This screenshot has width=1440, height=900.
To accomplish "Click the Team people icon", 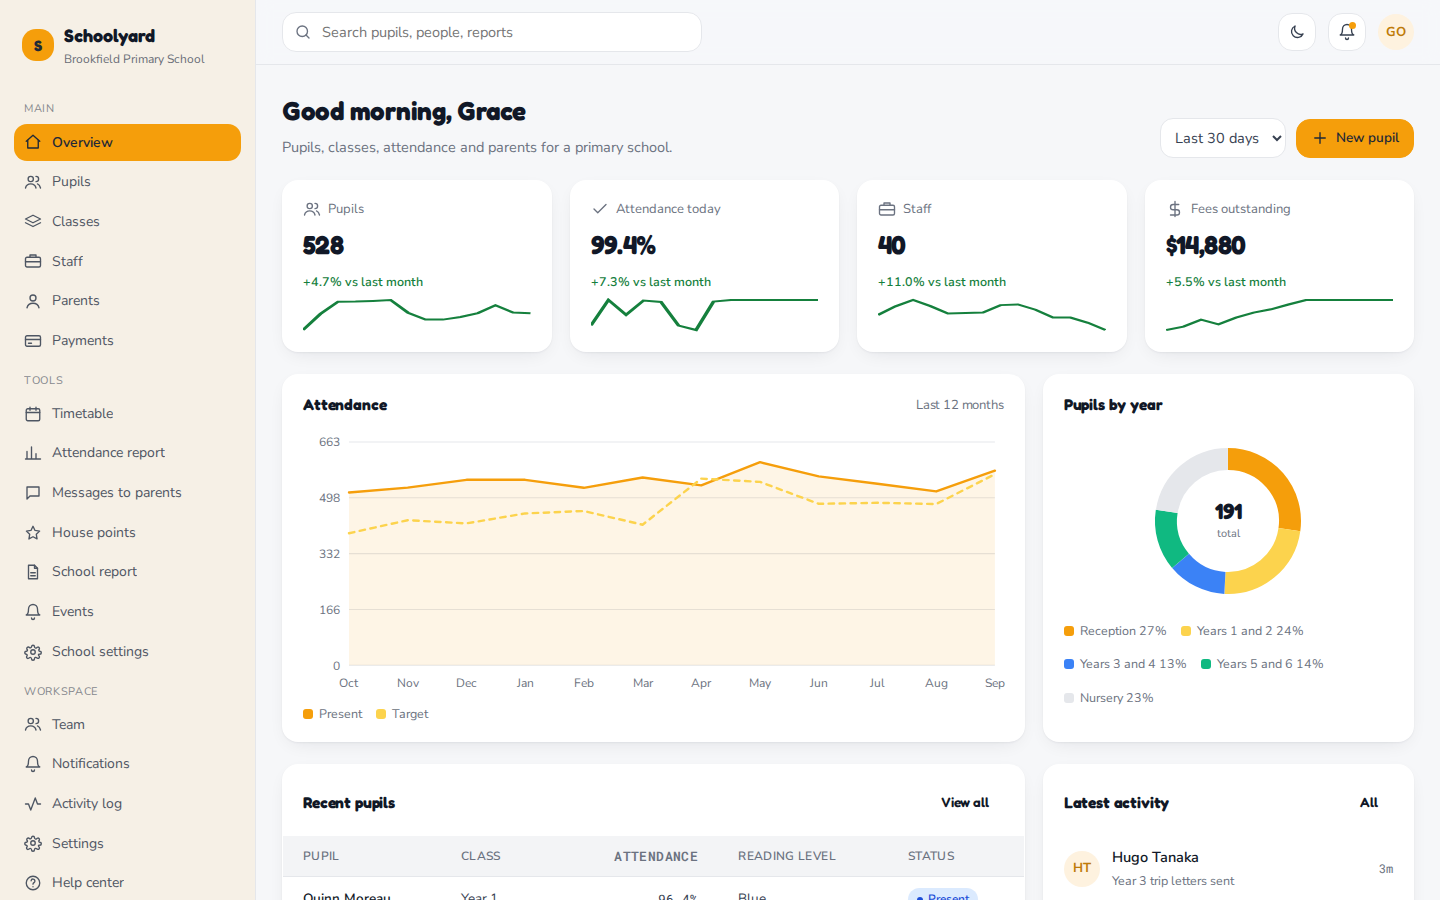I will pos(33,724).
